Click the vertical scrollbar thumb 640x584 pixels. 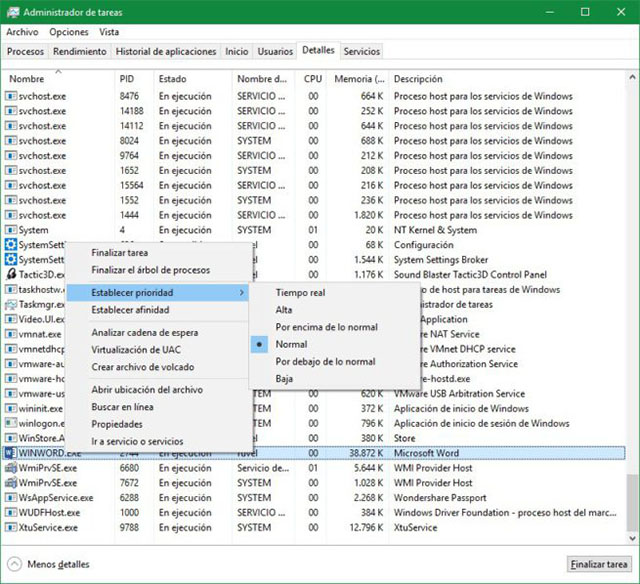632,503
